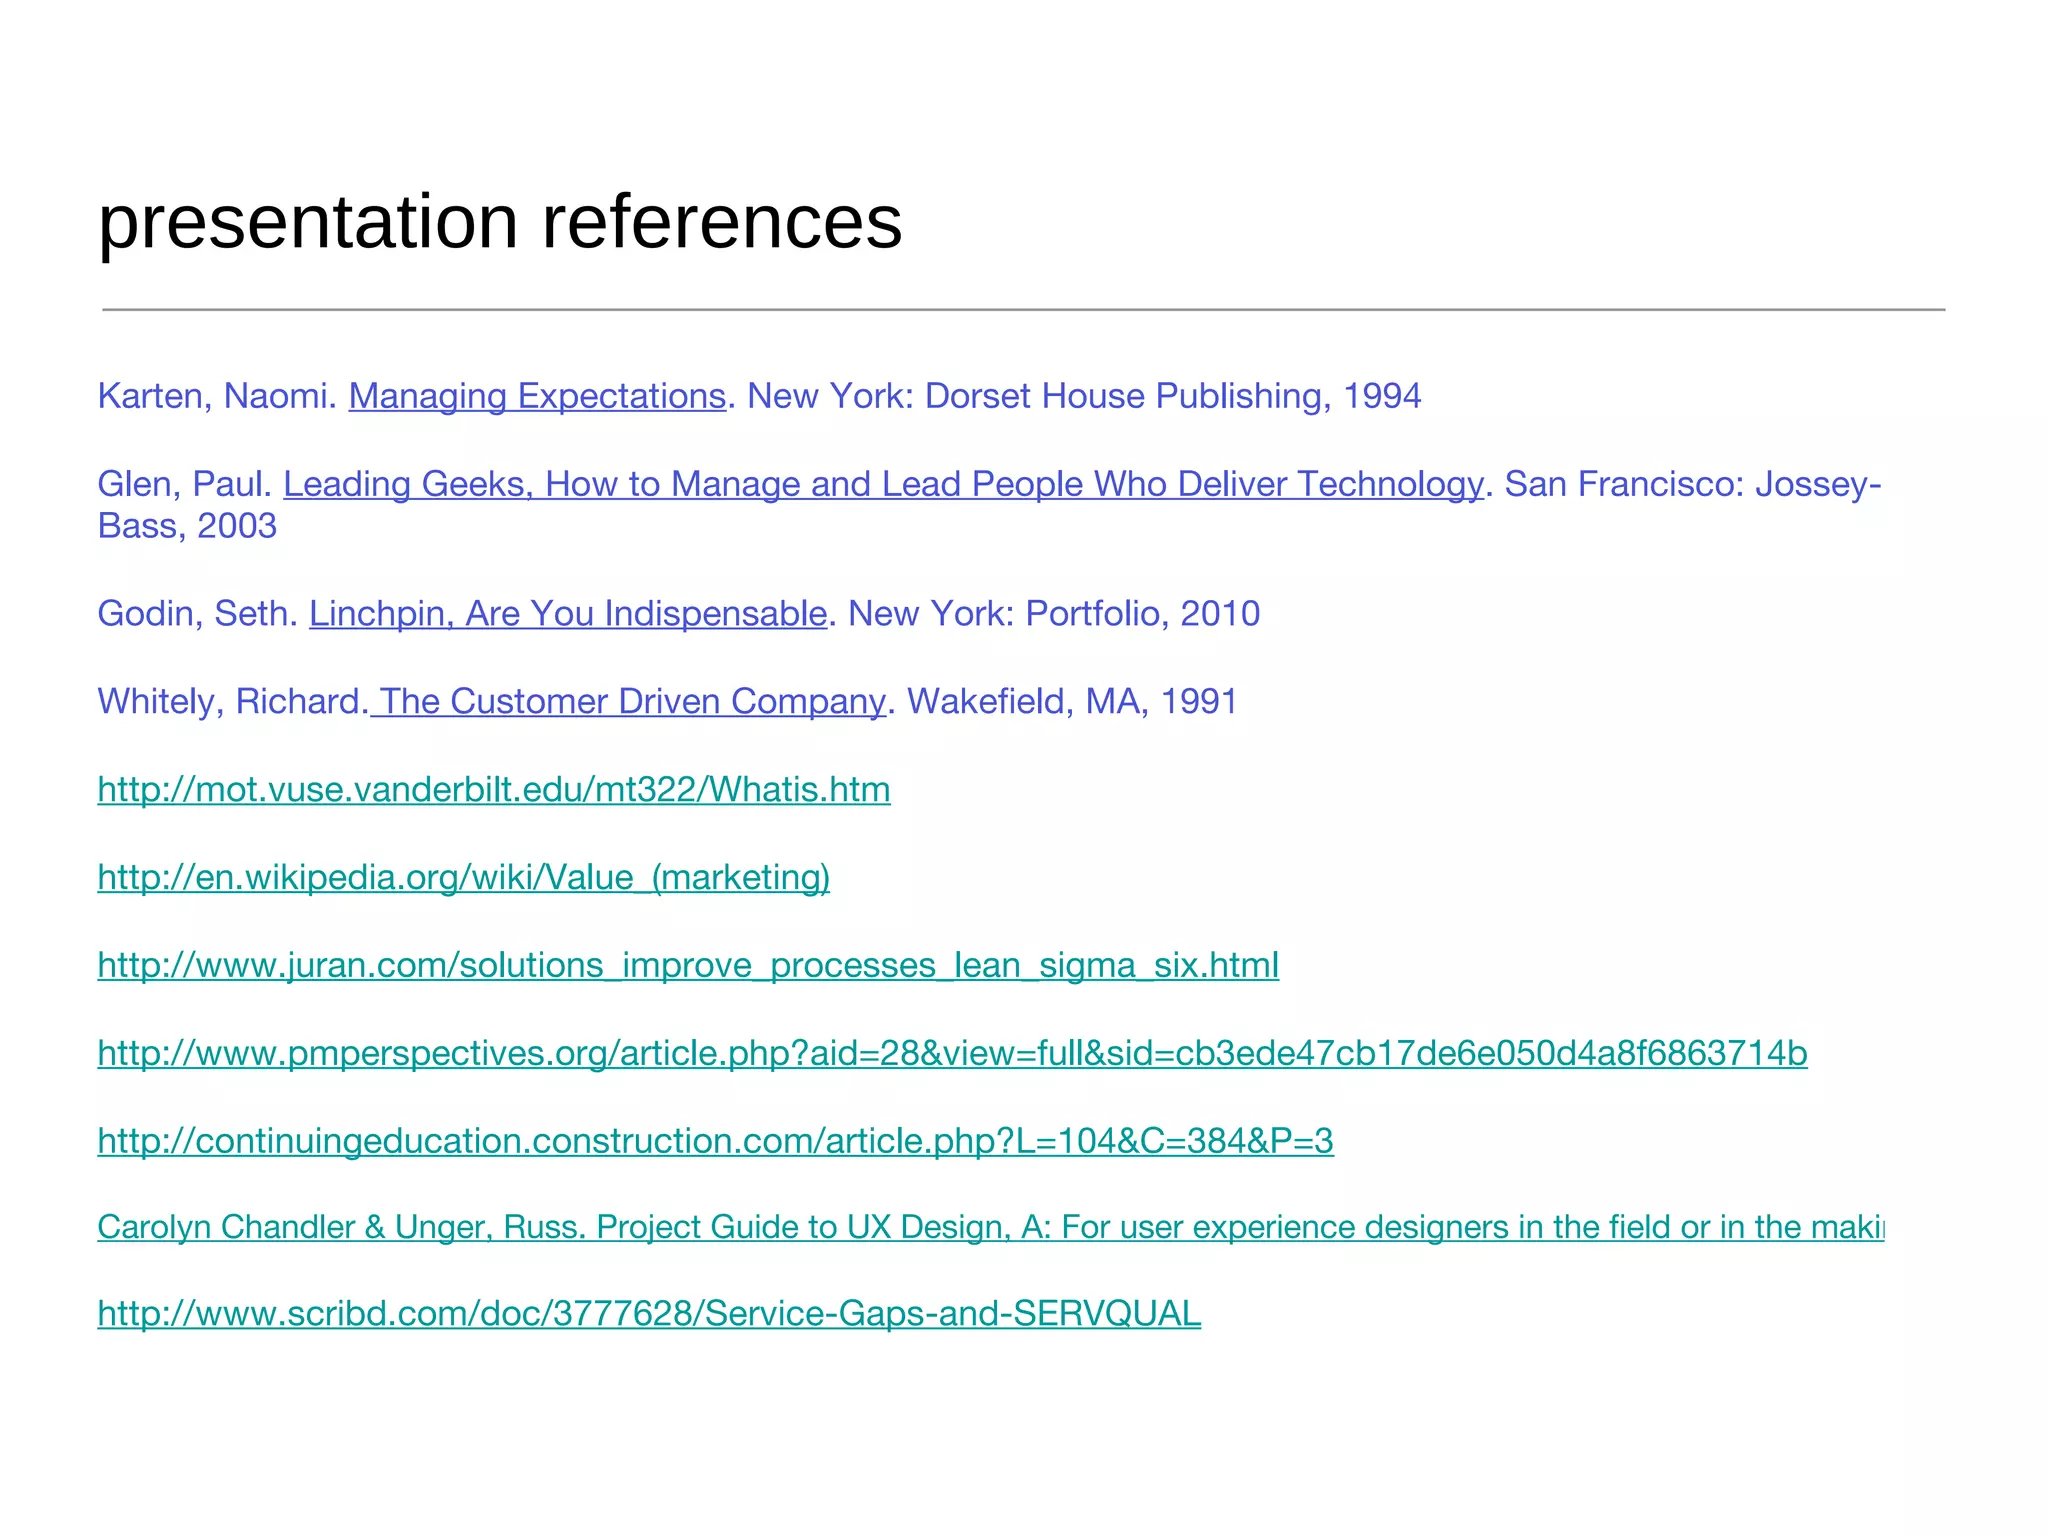Click Wakefield, MA, 1991 text
Screen dimensions: 2048x1536
point(1072,701)
